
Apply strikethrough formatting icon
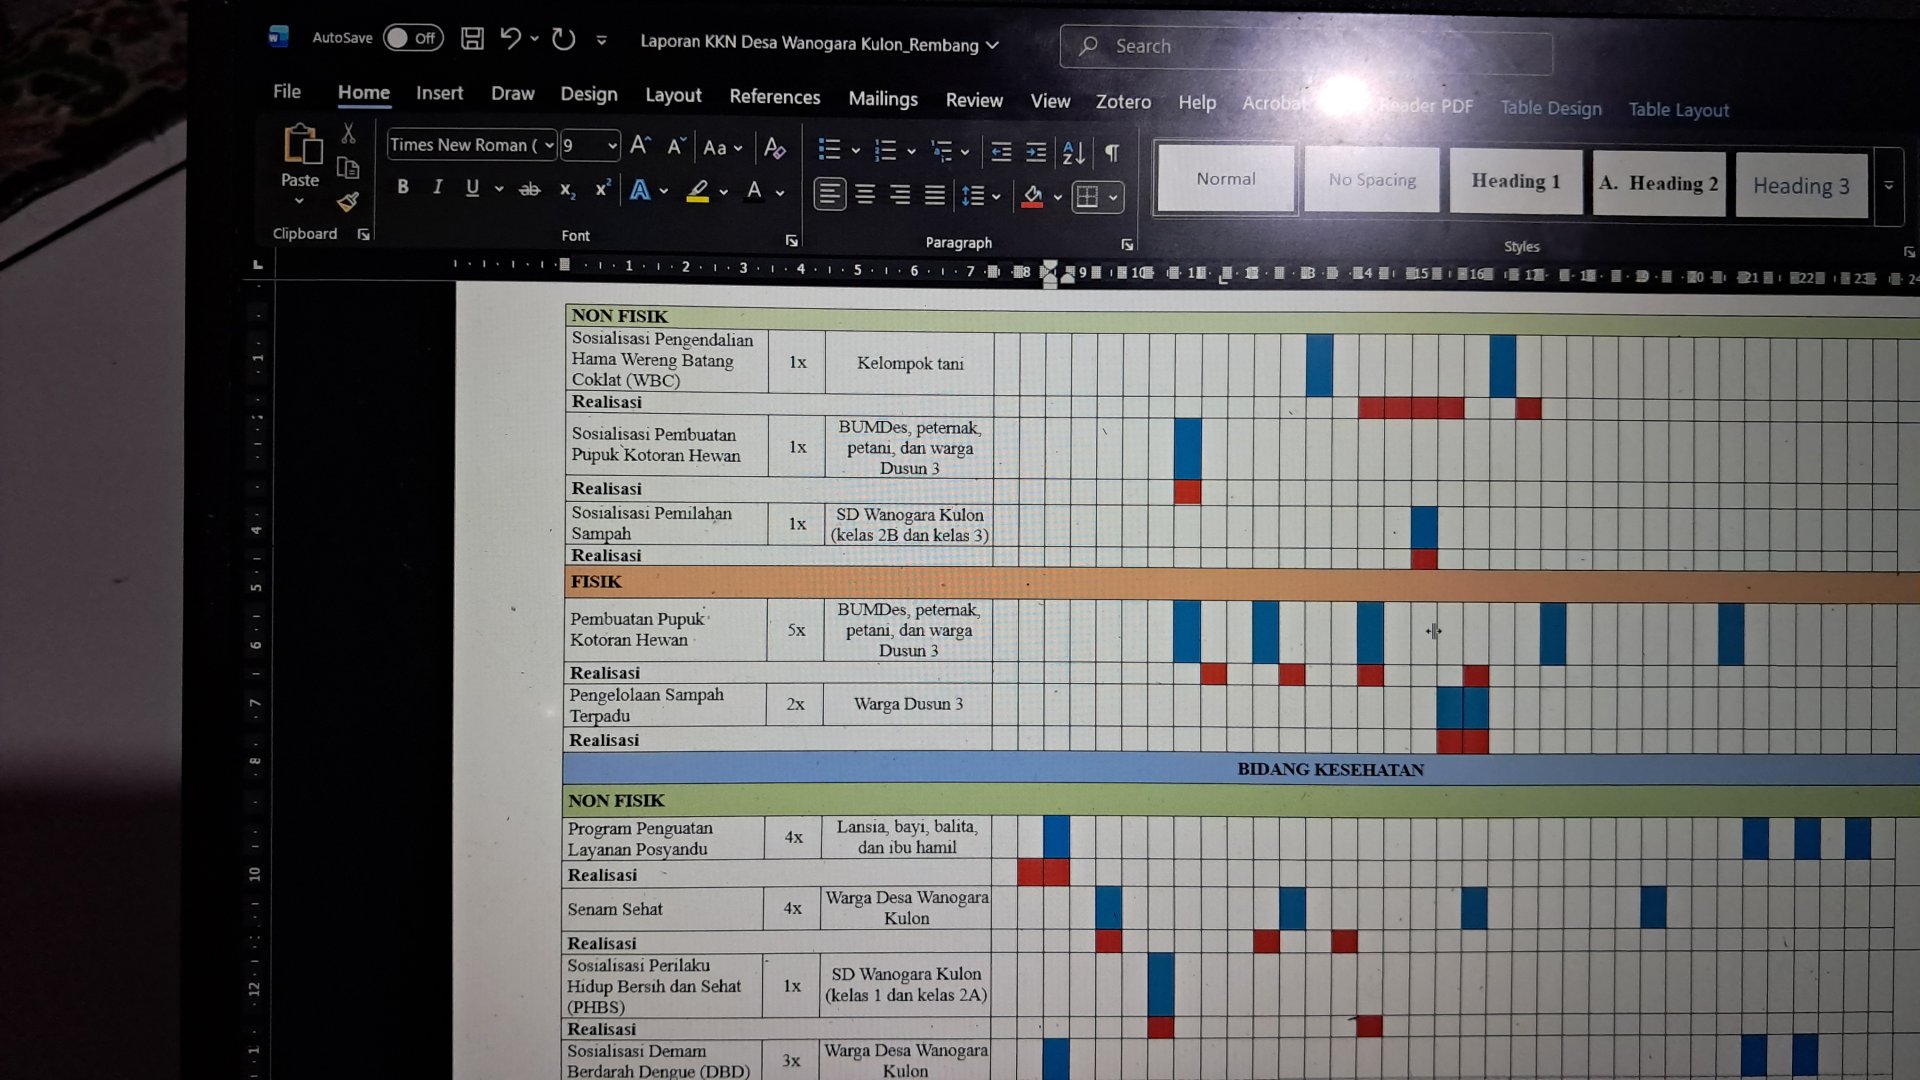pos(529,189)
